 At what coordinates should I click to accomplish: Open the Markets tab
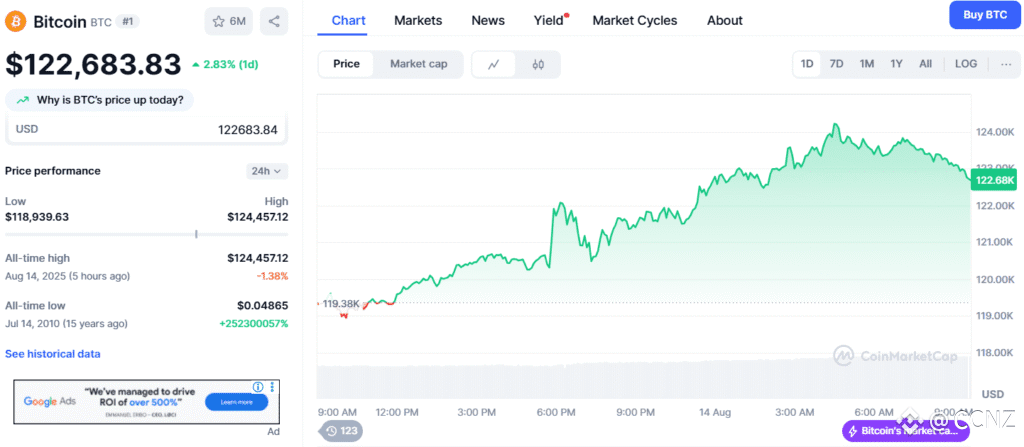click(x=418, y=21)
